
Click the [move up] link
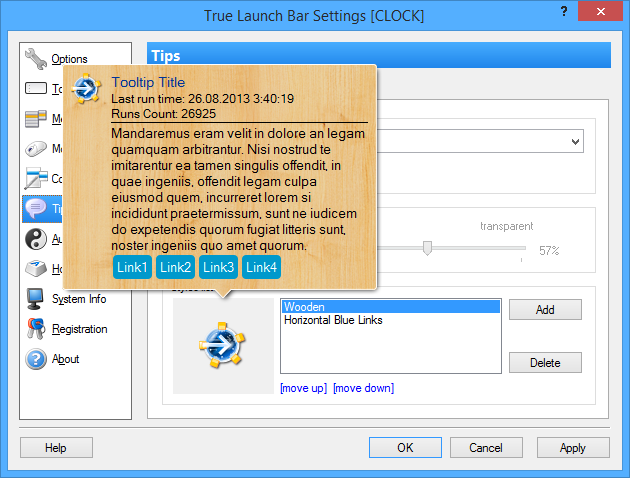point(303,388)
